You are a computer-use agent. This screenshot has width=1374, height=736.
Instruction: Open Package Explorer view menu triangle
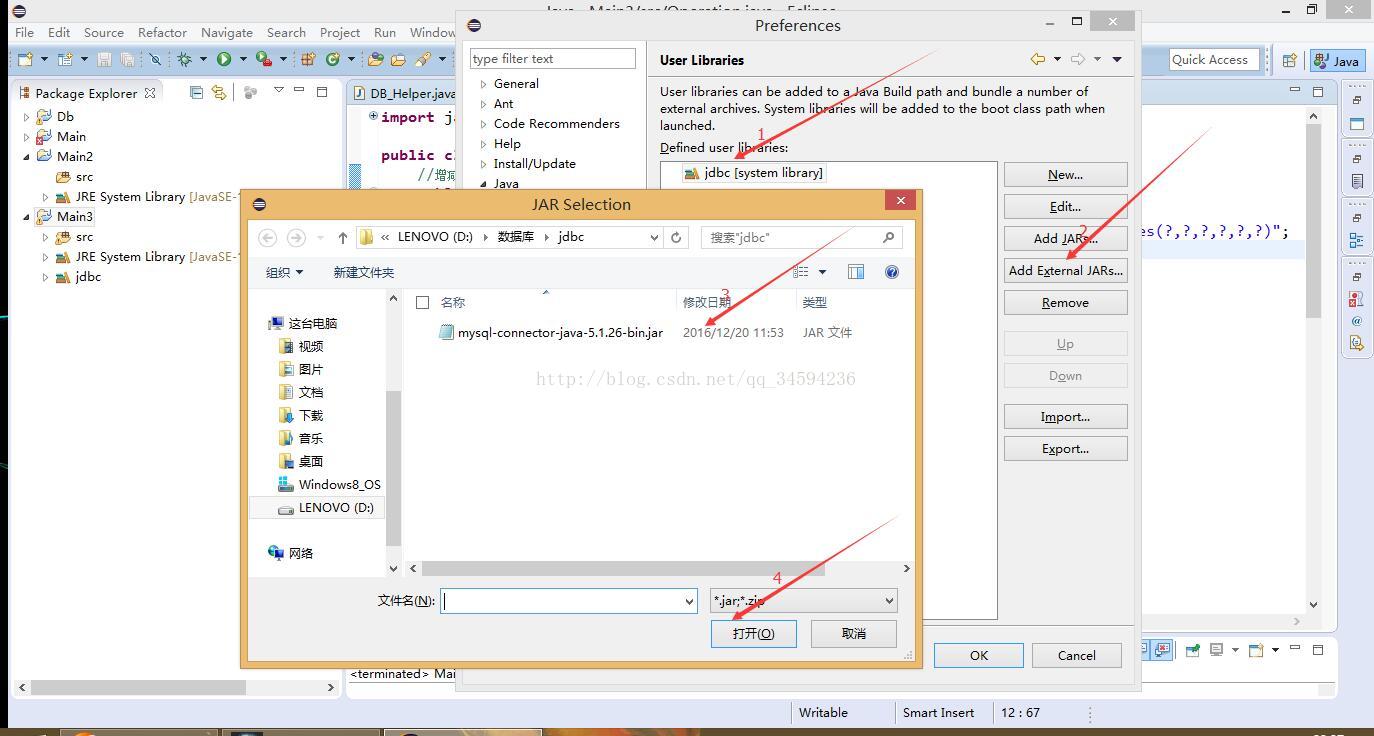pyautogui.click(x=278, y=91)
